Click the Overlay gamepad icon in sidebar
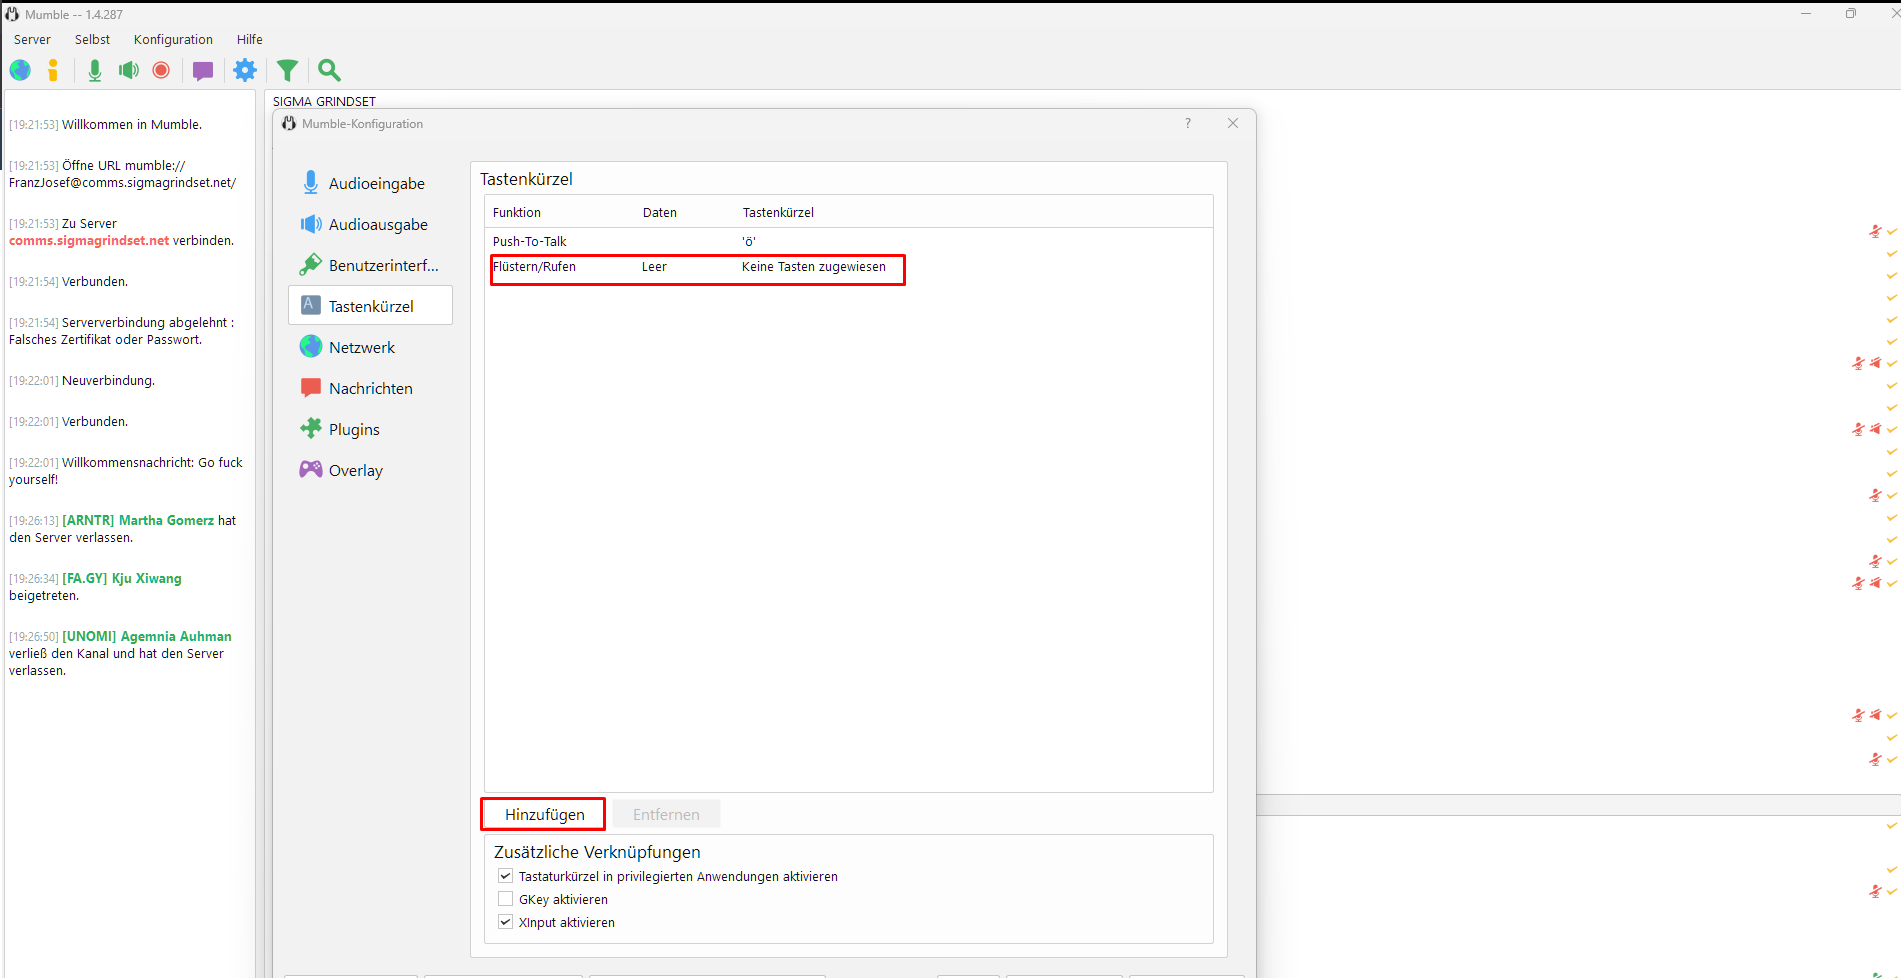Screen dimensions: 1901x978 311,469
